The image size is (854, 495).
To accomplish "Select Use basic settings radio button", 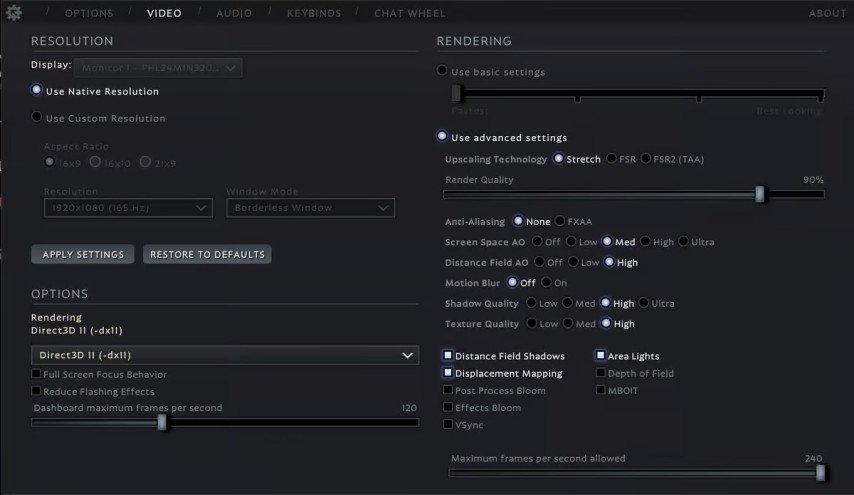I will 443,71.
